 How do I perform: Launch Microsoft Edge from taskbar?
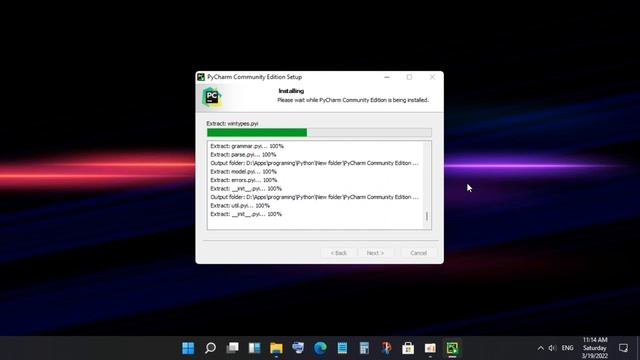(320, 348)
